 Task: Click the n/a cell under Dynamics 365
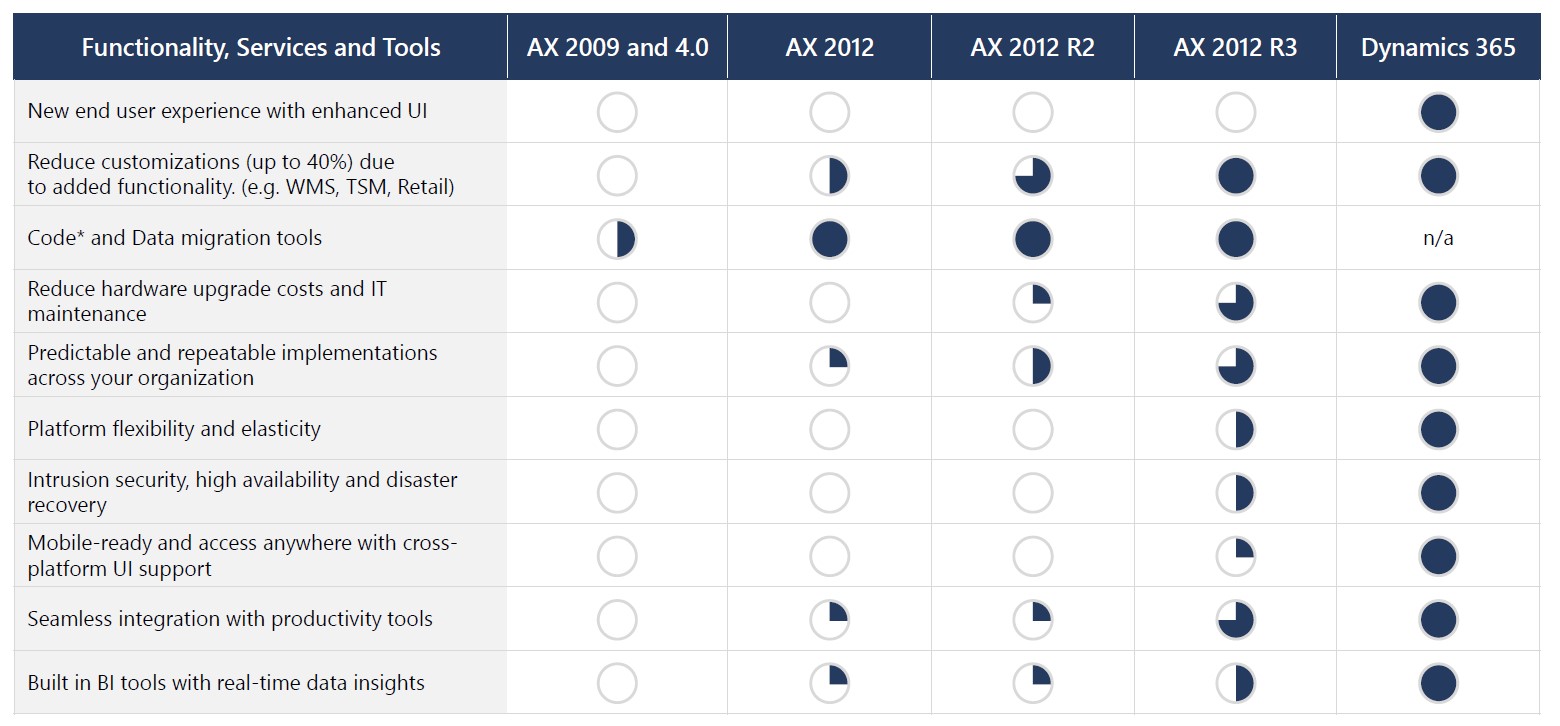[1438, 239]
